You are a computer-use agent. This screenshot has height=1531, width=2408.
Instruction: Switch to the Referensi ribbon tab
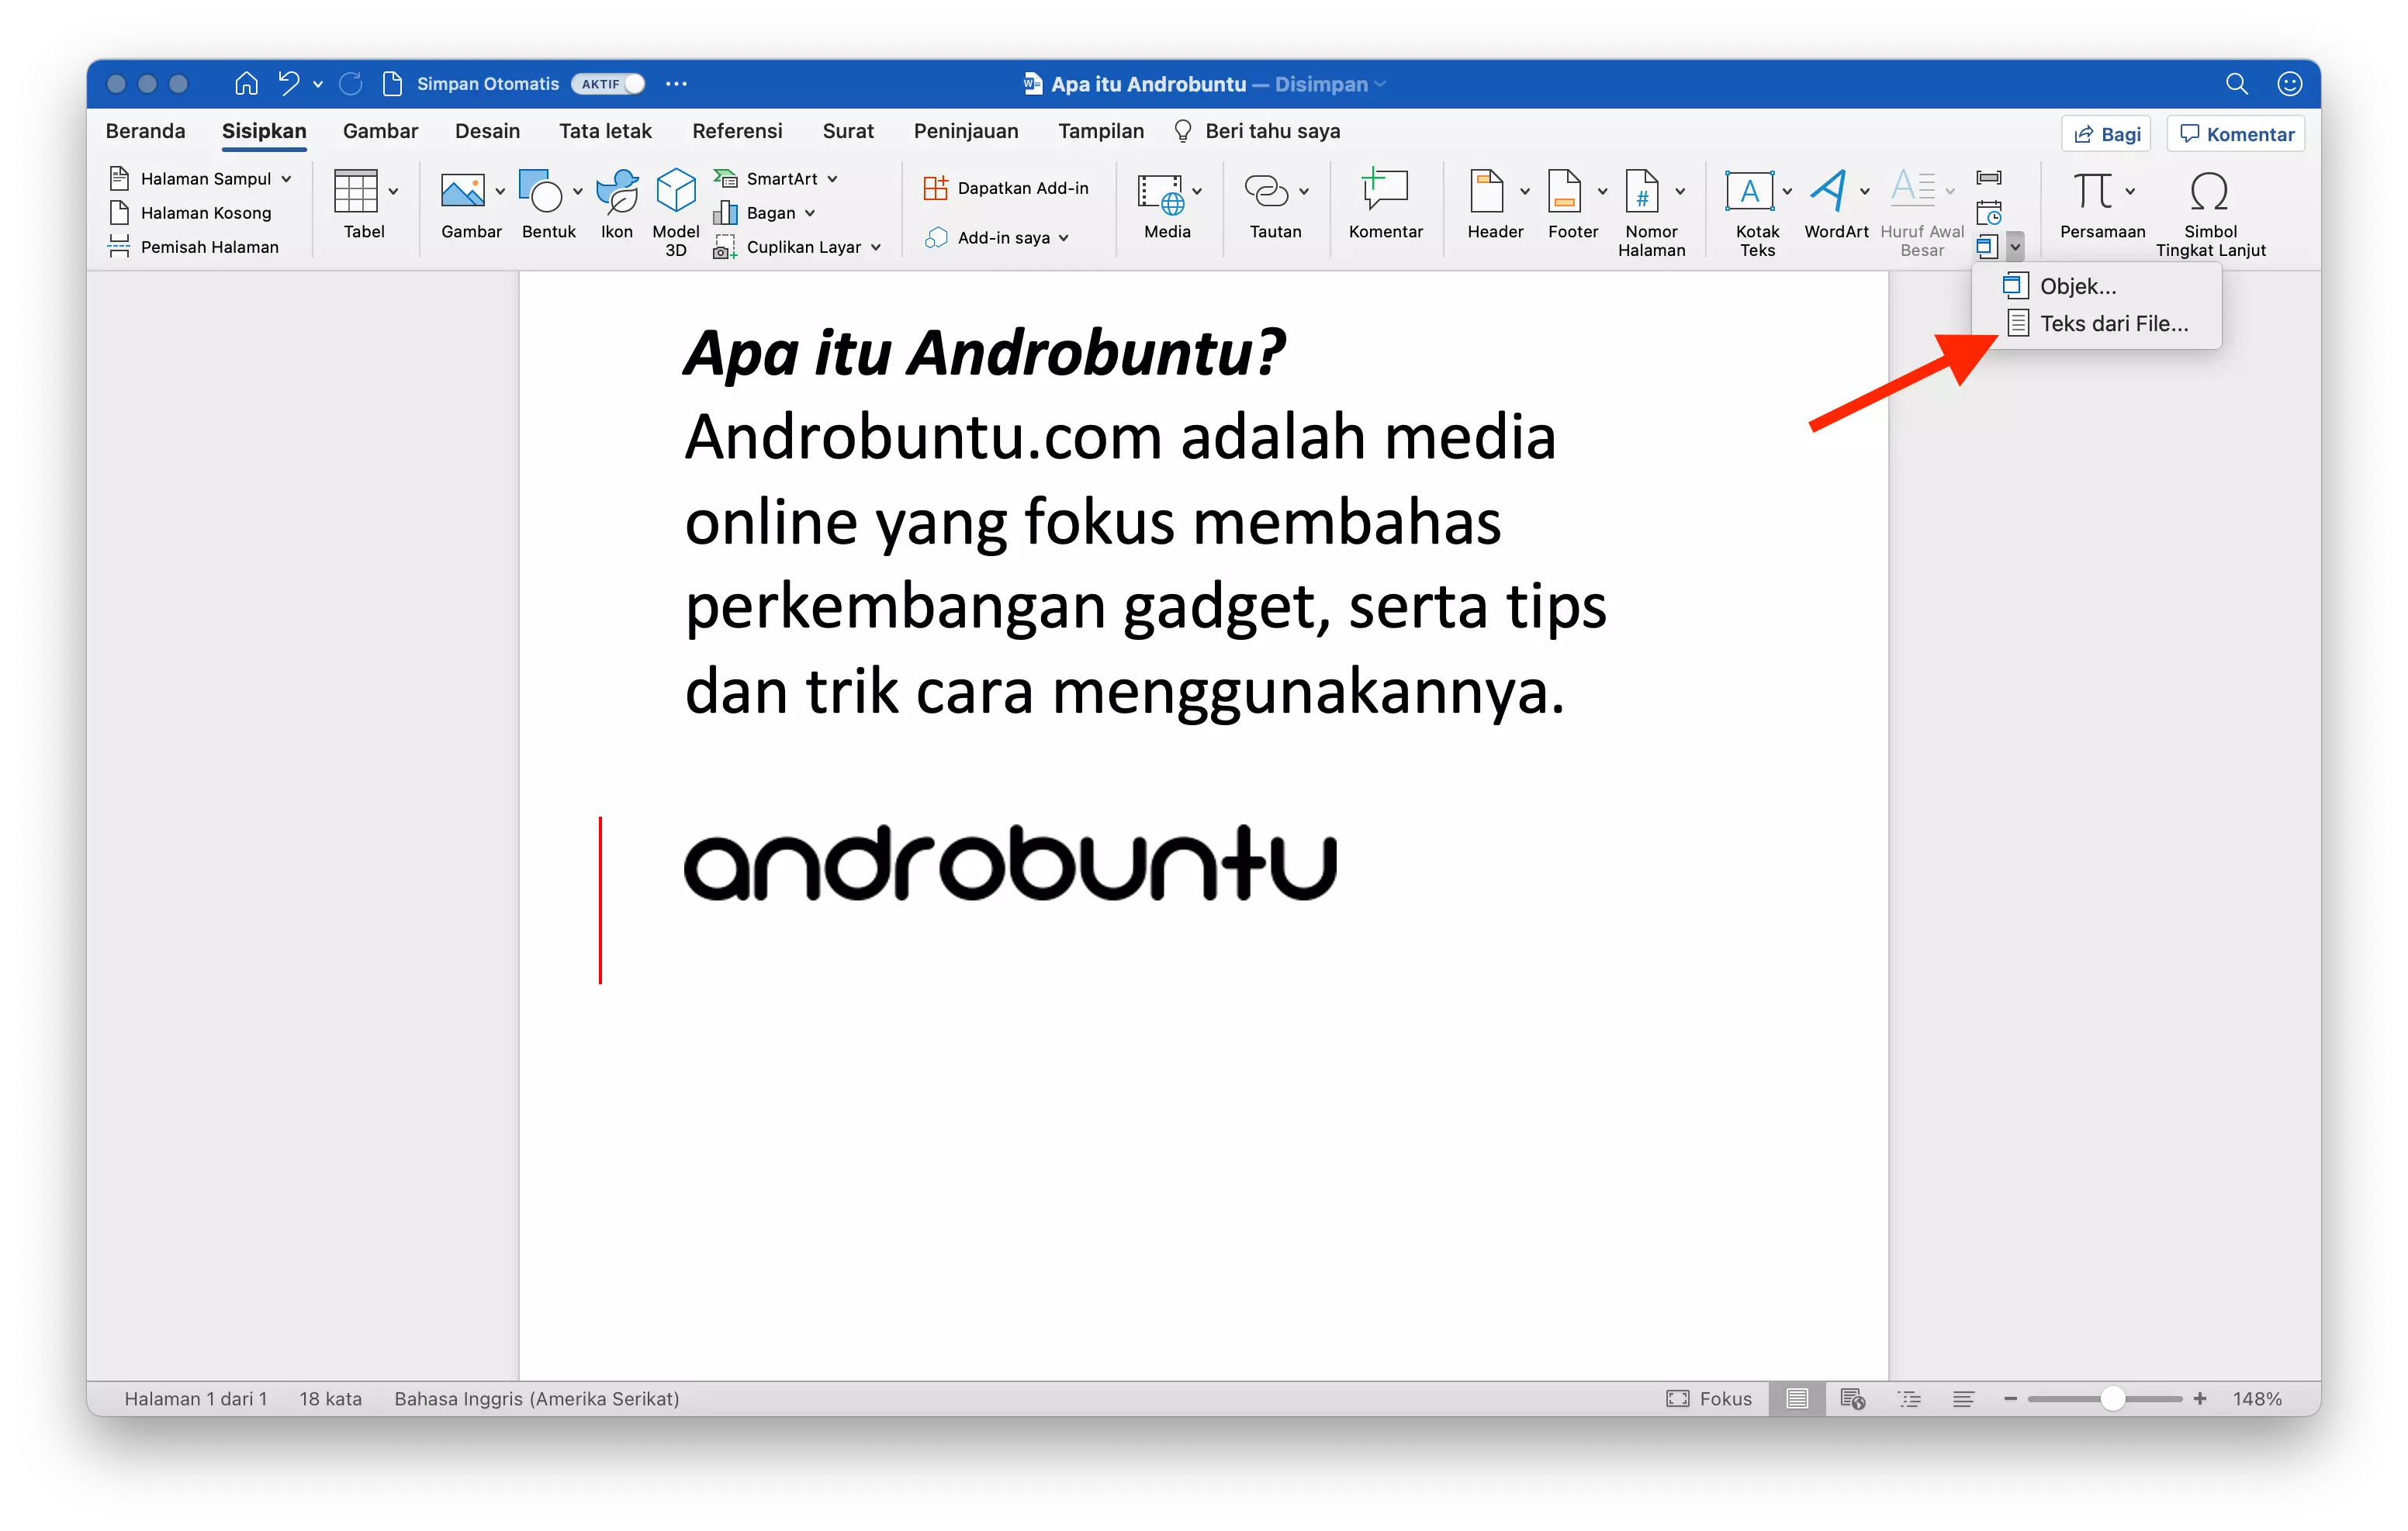pos(737,131)
